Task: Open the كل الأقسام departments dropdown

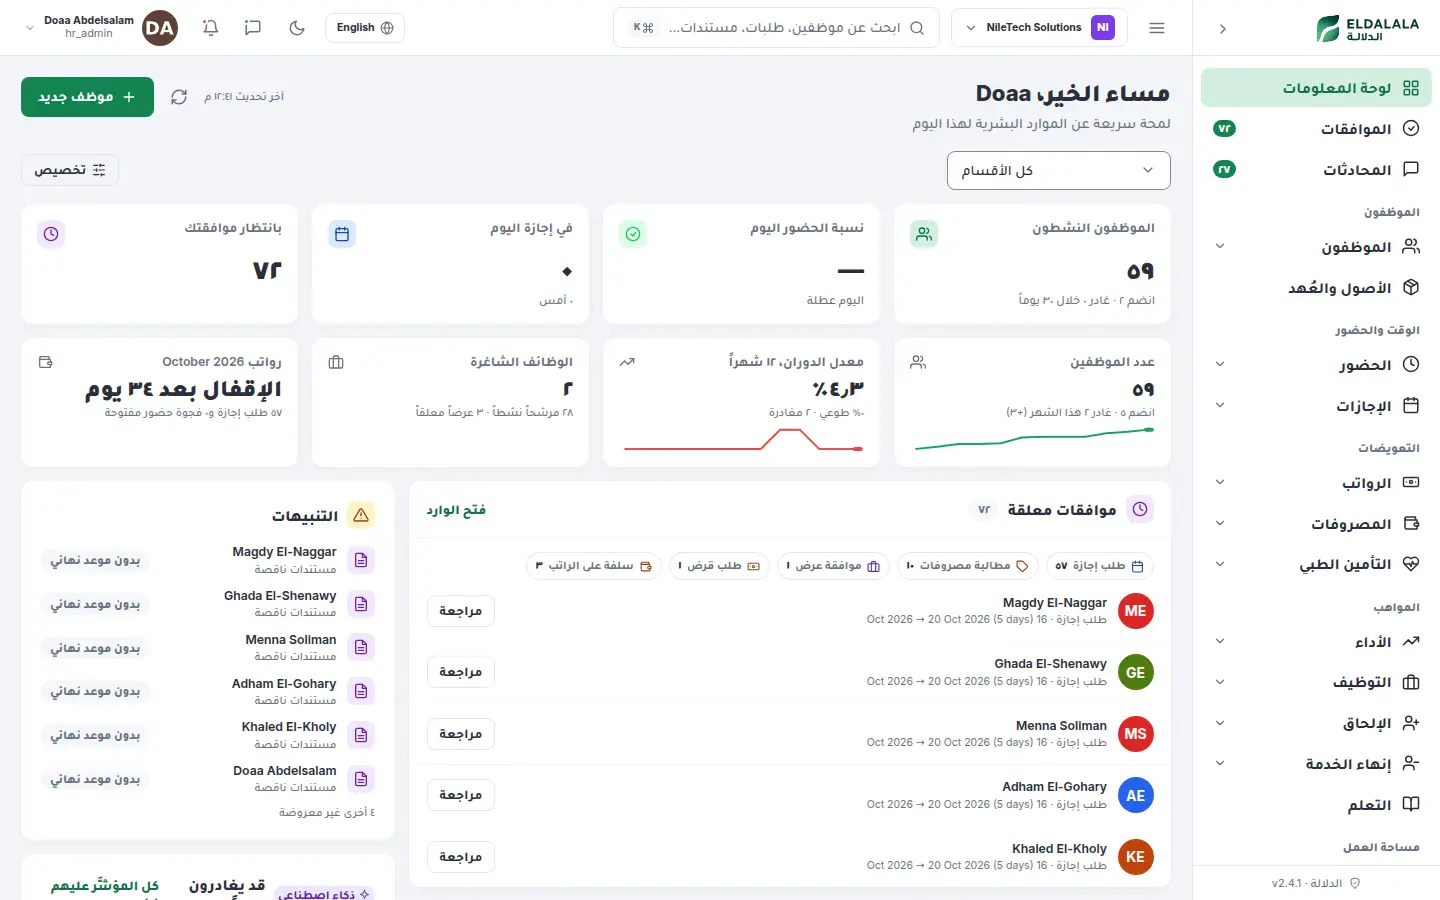Action: tap(1058, 170)
